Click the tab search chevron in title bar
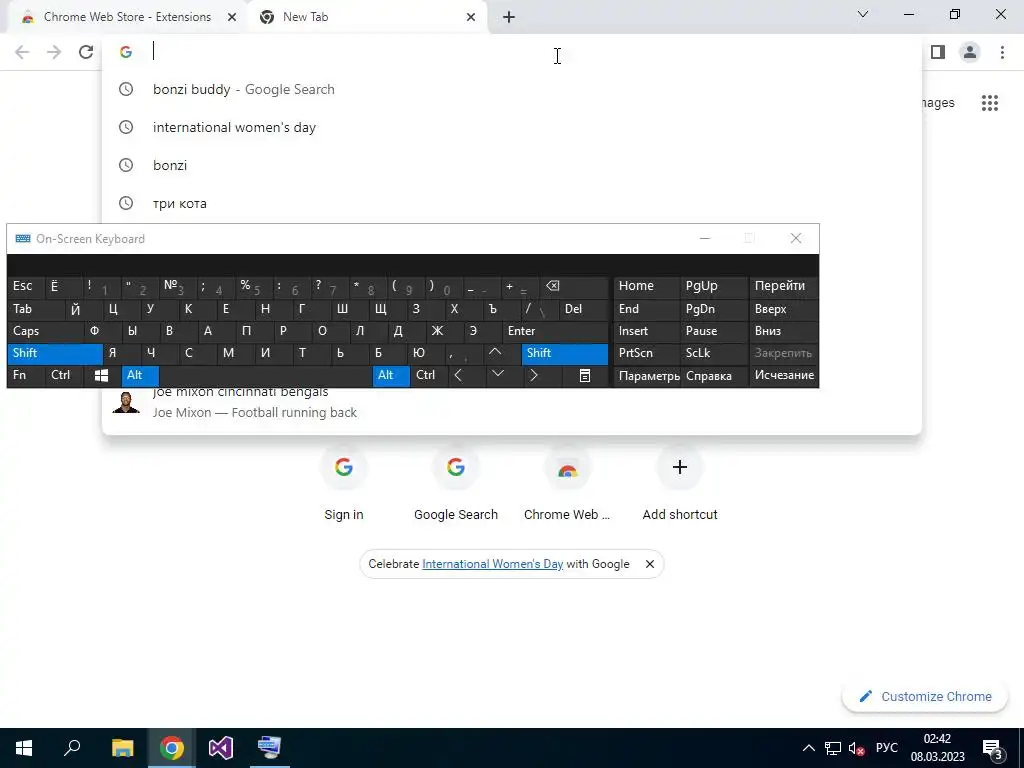 coord(863,14)
